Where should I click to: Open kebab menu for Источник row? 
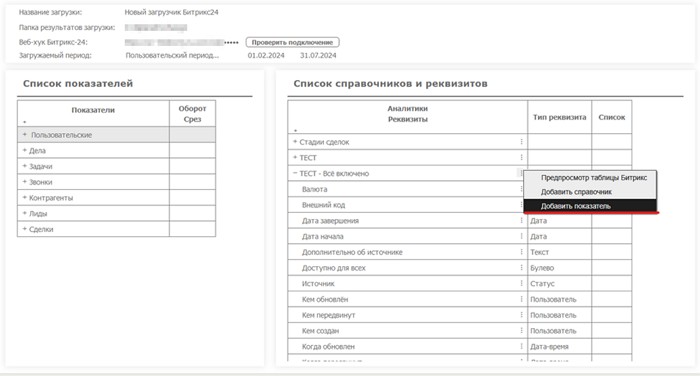(x=521, y=283)
